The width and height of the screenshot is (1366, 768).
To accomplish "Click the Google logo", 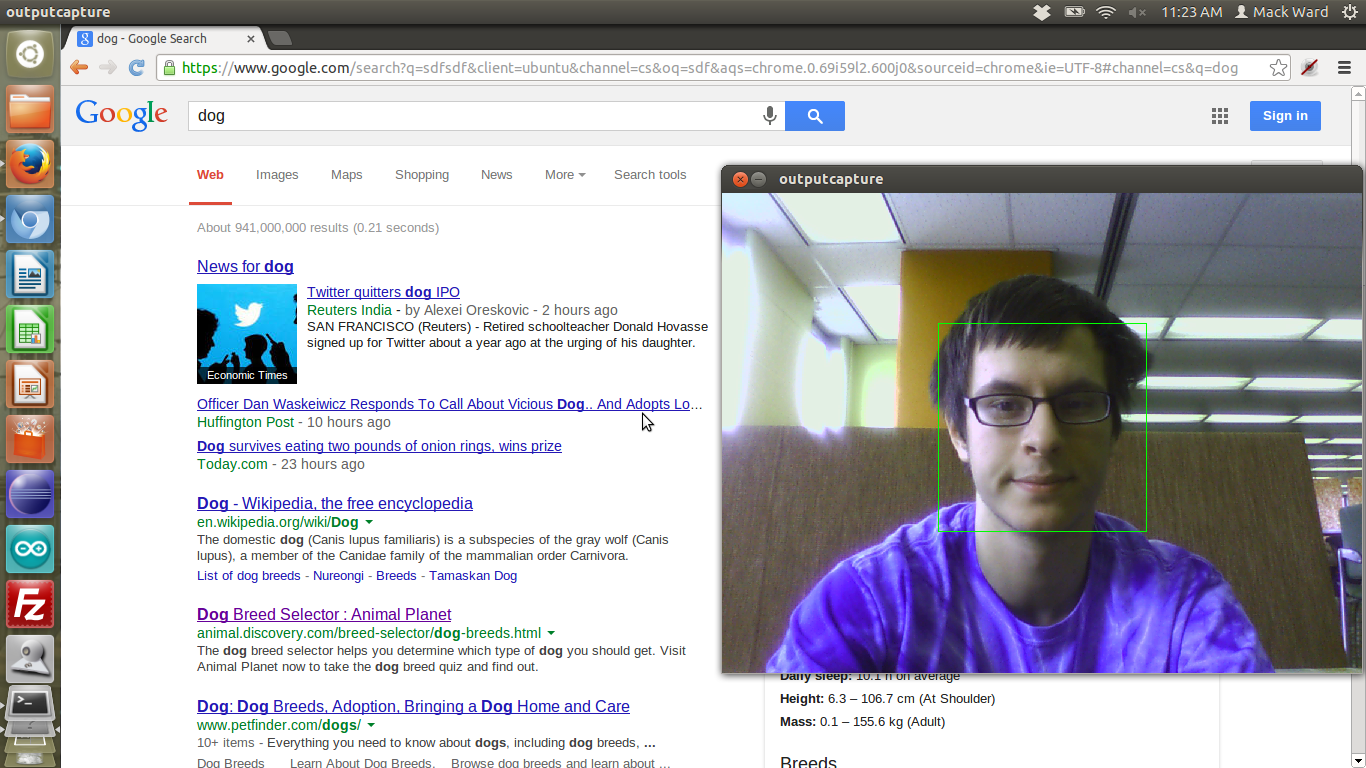I will pos(122,115).
